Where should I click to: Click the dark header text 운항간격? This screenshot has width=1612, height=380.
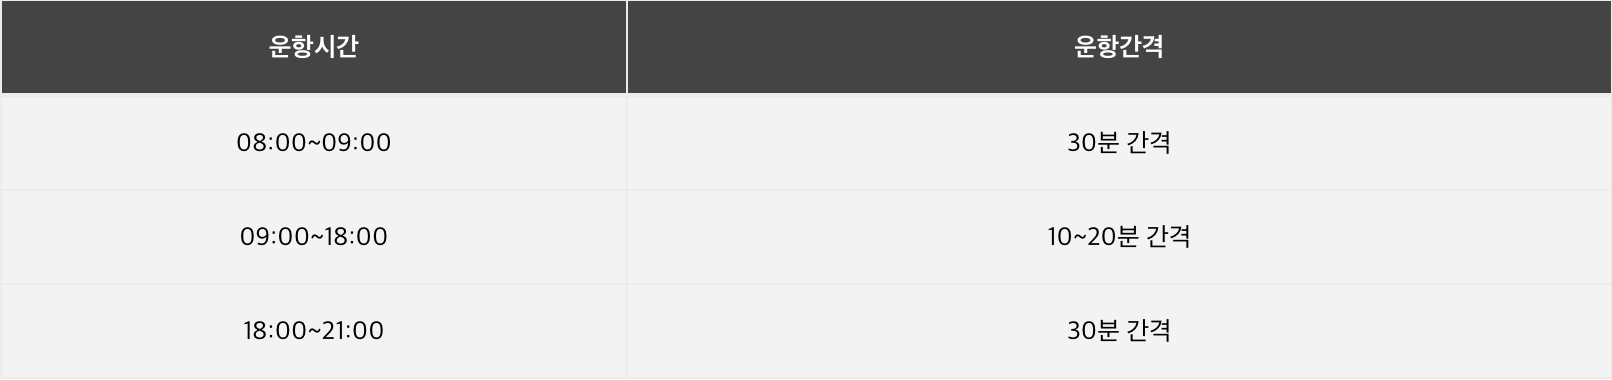point(1119,47)
